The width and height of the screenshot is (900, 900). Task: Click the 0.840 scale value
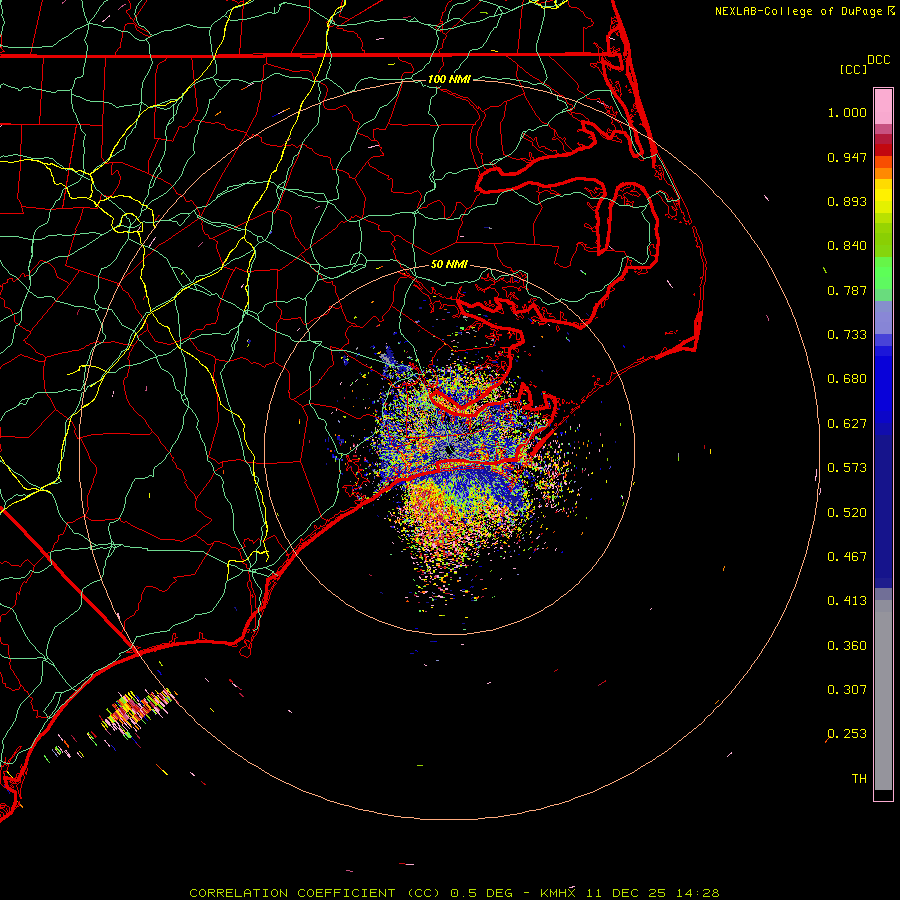pyautogui.click(x=847, y=246)
